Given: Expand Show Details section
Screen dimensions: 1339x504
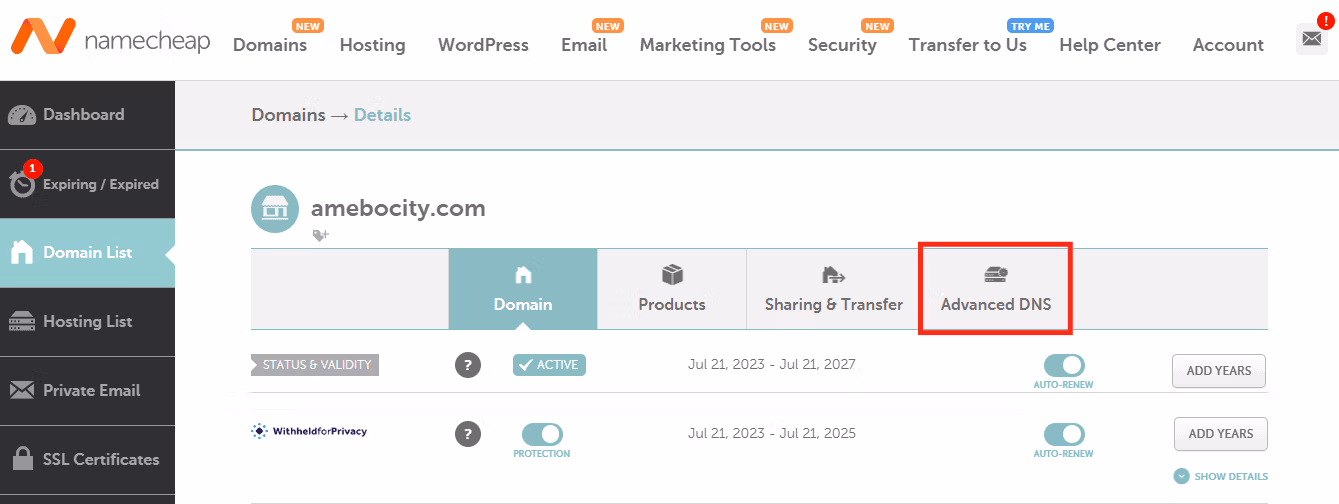Looking at the screenshot, I should [x=1221, y=477].
